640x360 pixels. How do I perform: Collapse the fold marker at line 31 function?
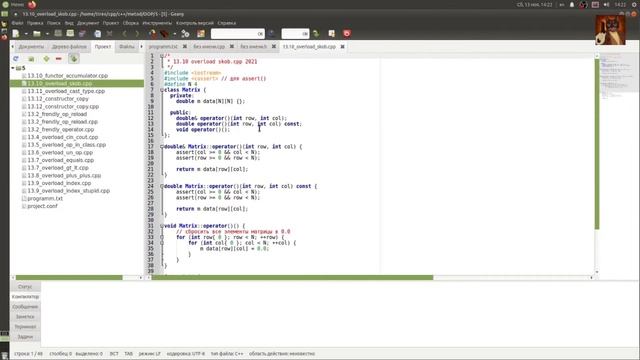pyautogui.click(x=162, y=226)
